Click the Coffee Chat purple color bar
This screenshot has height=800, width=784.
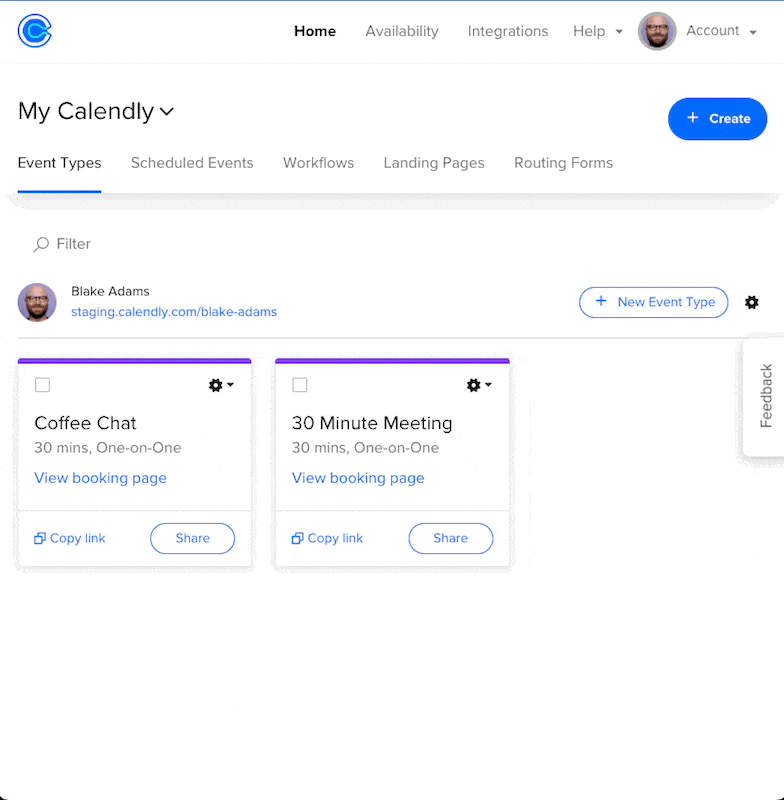(x=134, y=361)
